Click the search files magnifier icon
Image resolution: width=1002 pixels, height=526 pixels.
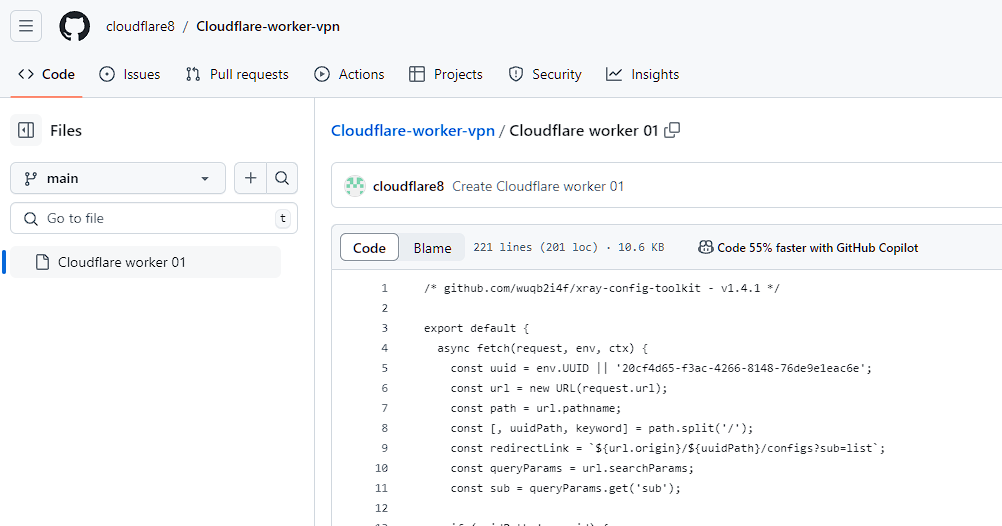[x=282, y=178]
